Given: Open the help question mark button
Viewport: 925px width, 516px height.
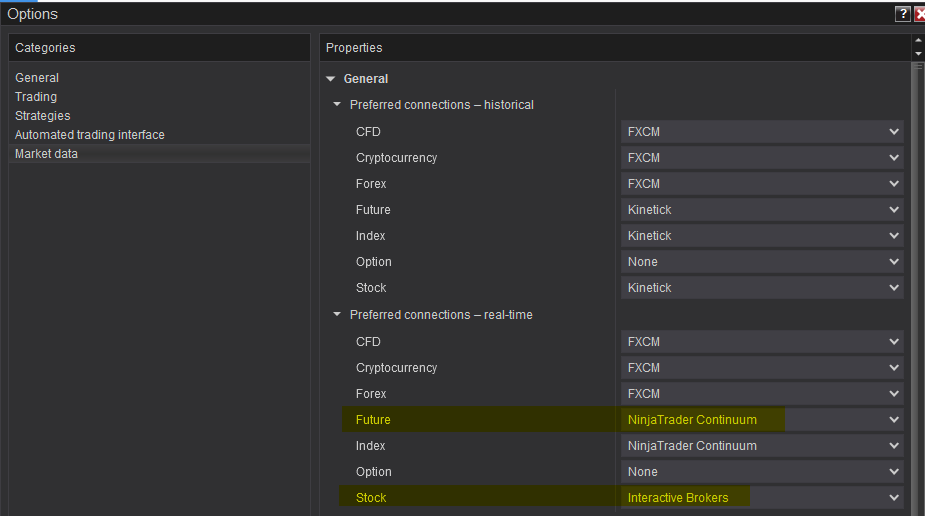Looking at the screenshot, I should pos(903,14).
